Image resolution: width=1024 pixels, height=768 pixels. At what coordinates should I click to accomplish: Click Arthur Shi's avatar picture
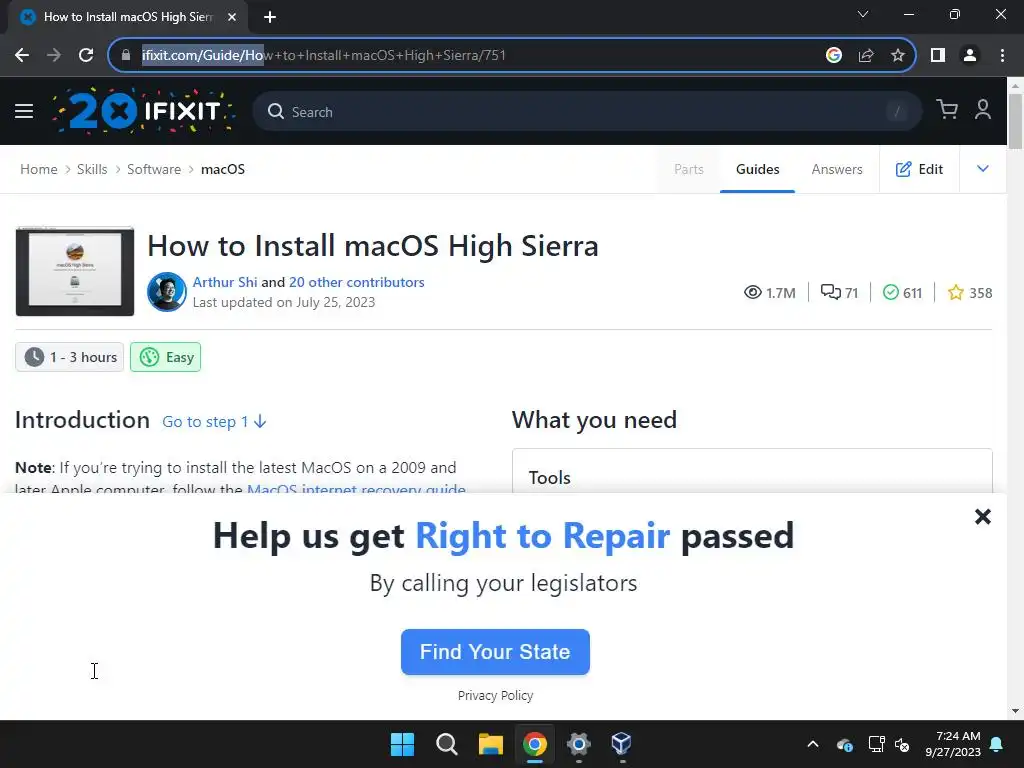click(x=167, y=292)
